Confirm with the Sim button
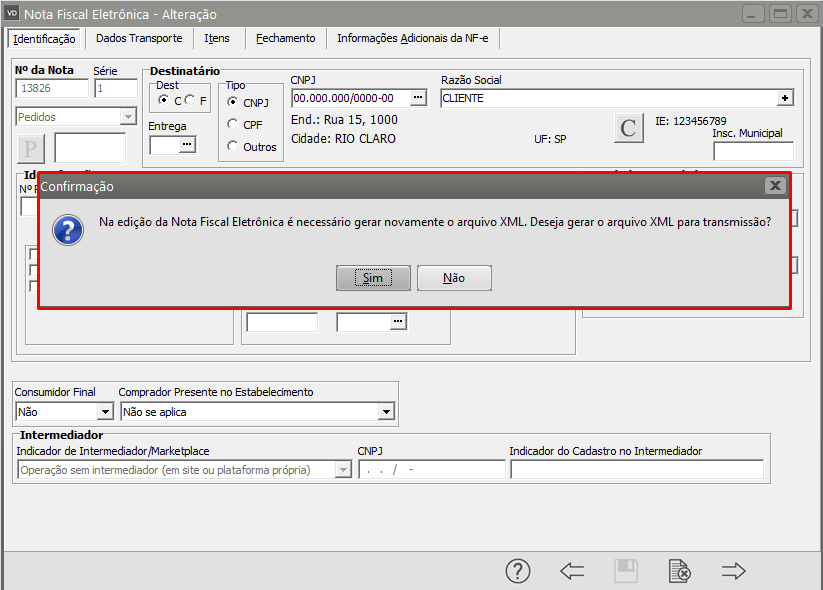Screen dimensions: 823x590 (373, 278)
